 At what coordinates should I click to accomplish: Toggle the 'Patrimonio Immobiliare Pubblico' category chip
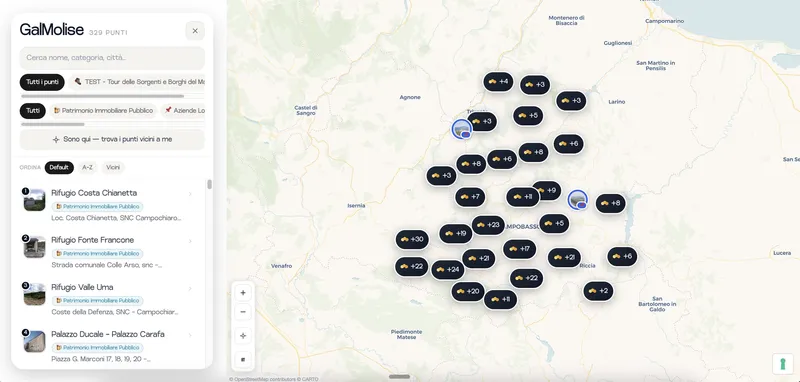[103, 111]
